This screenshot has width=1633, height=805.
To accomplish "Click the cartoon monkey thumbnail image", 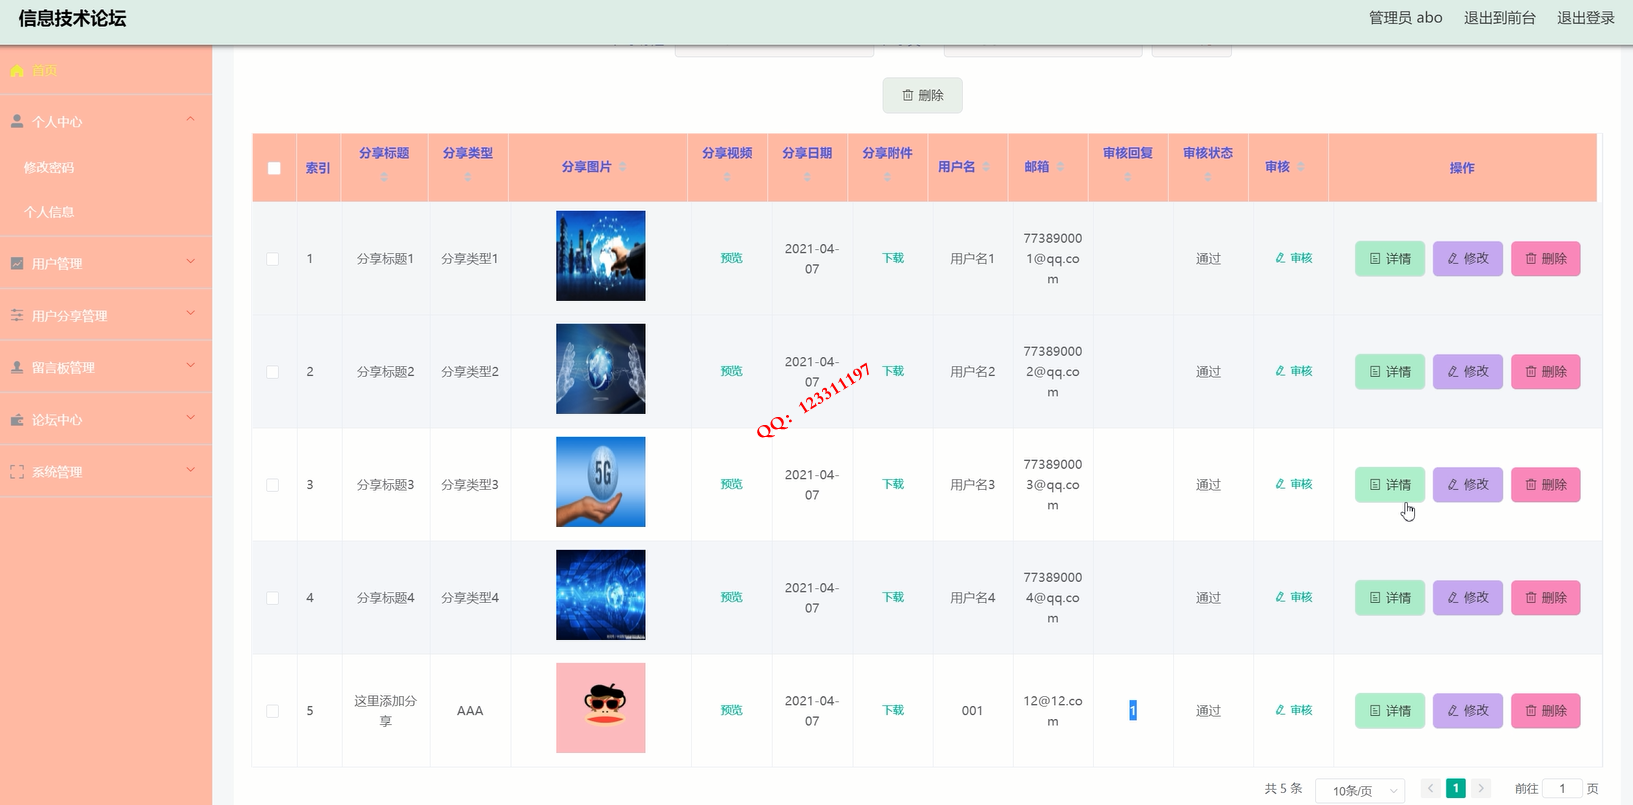I will 601,708.
